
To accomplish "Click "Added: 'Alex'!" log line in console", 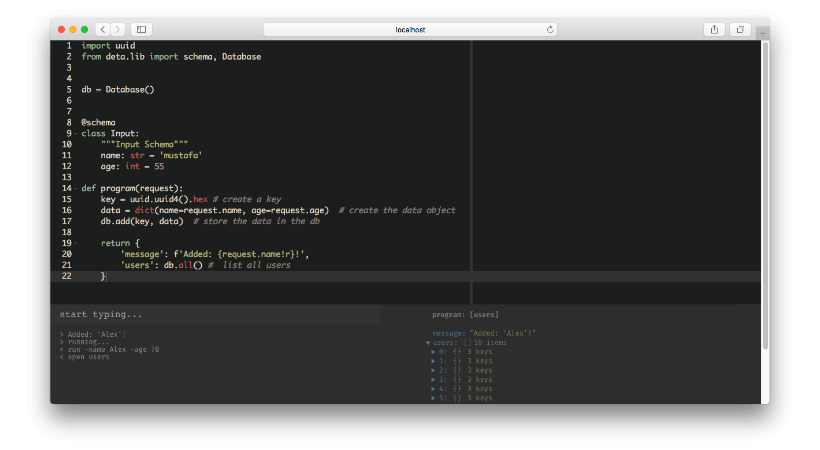I will pos(93,334).
